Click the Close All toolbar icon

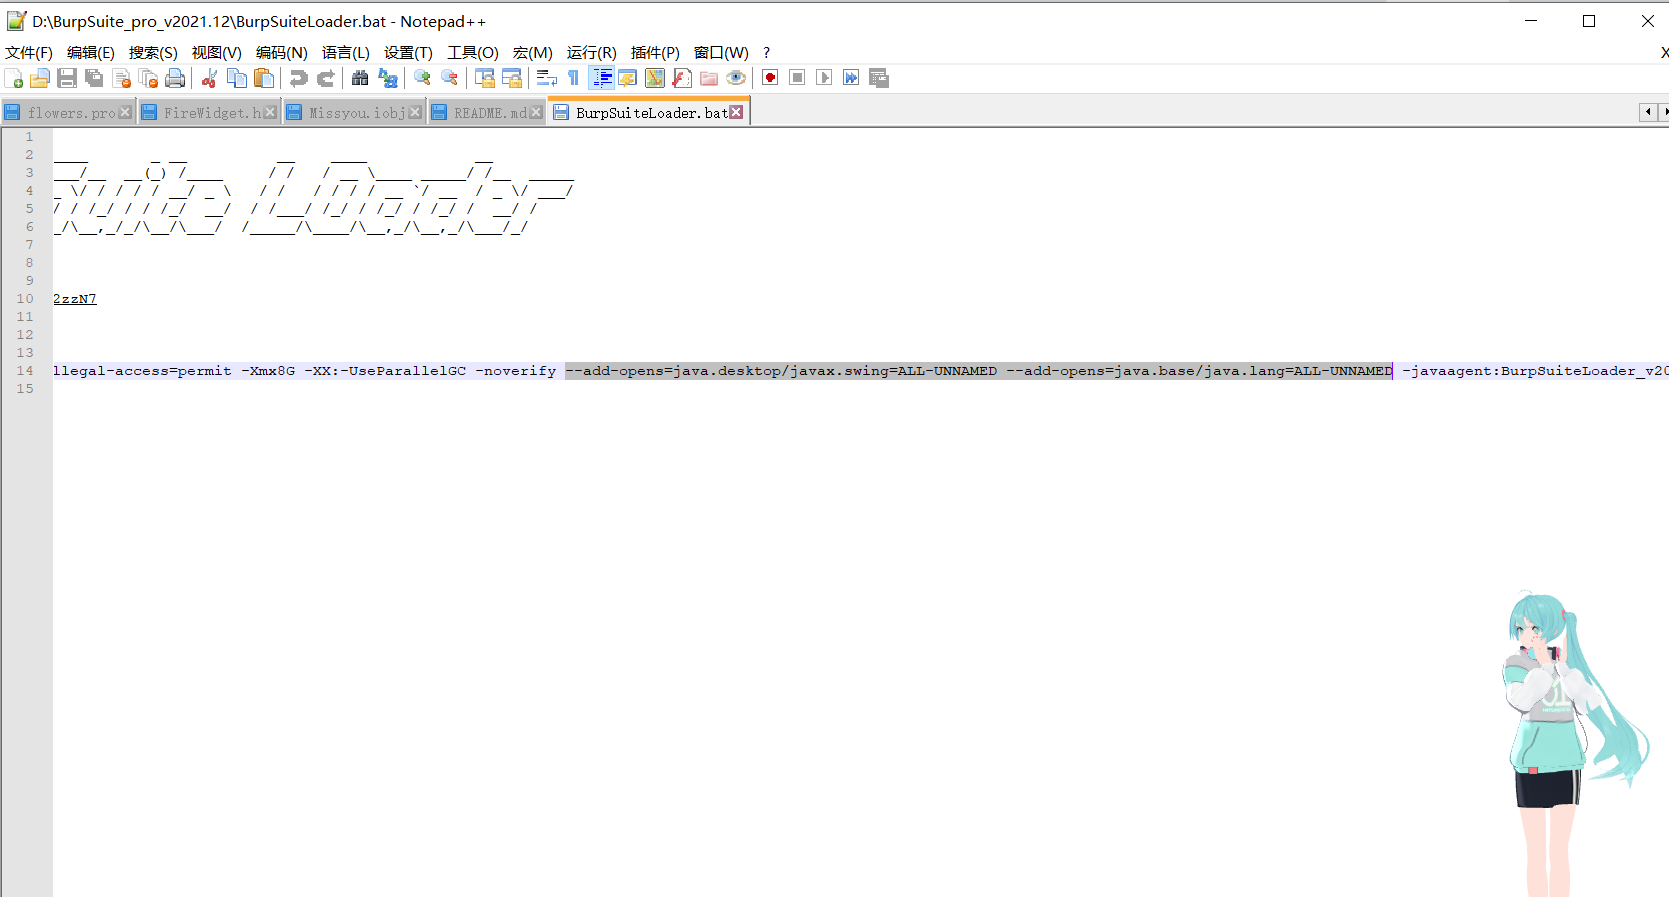point(148,78)
